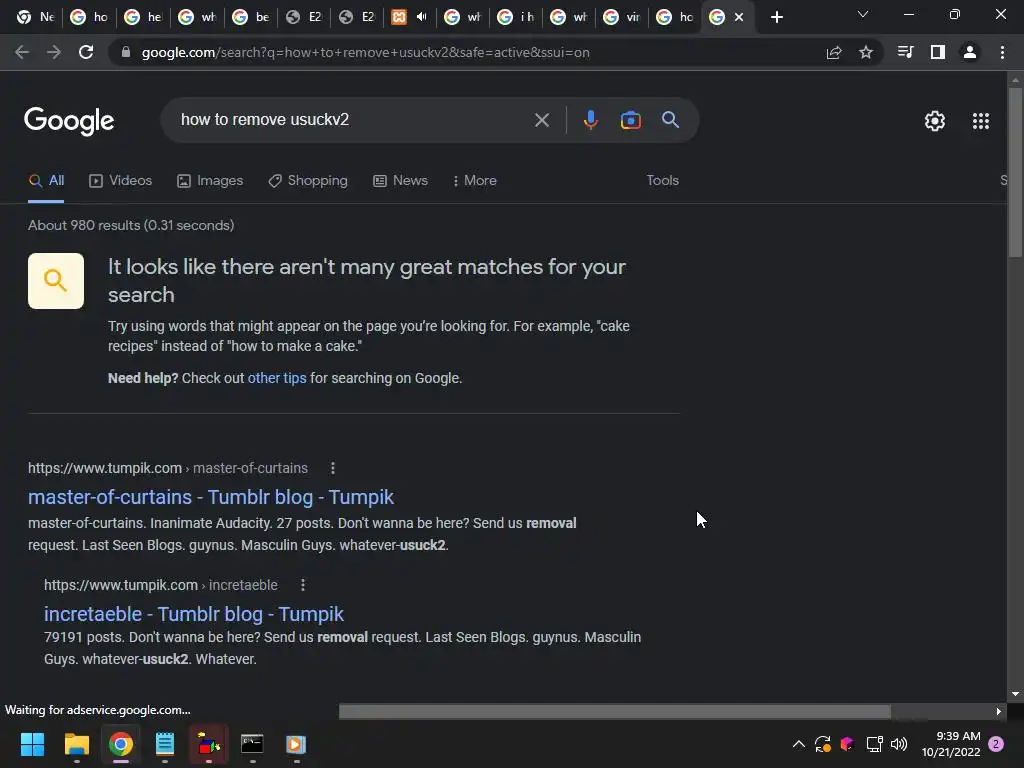The width and height of the screenshot is (1024, 768).
Task: Follow the 'other tips' link
Action: click(x=277, y=378)
